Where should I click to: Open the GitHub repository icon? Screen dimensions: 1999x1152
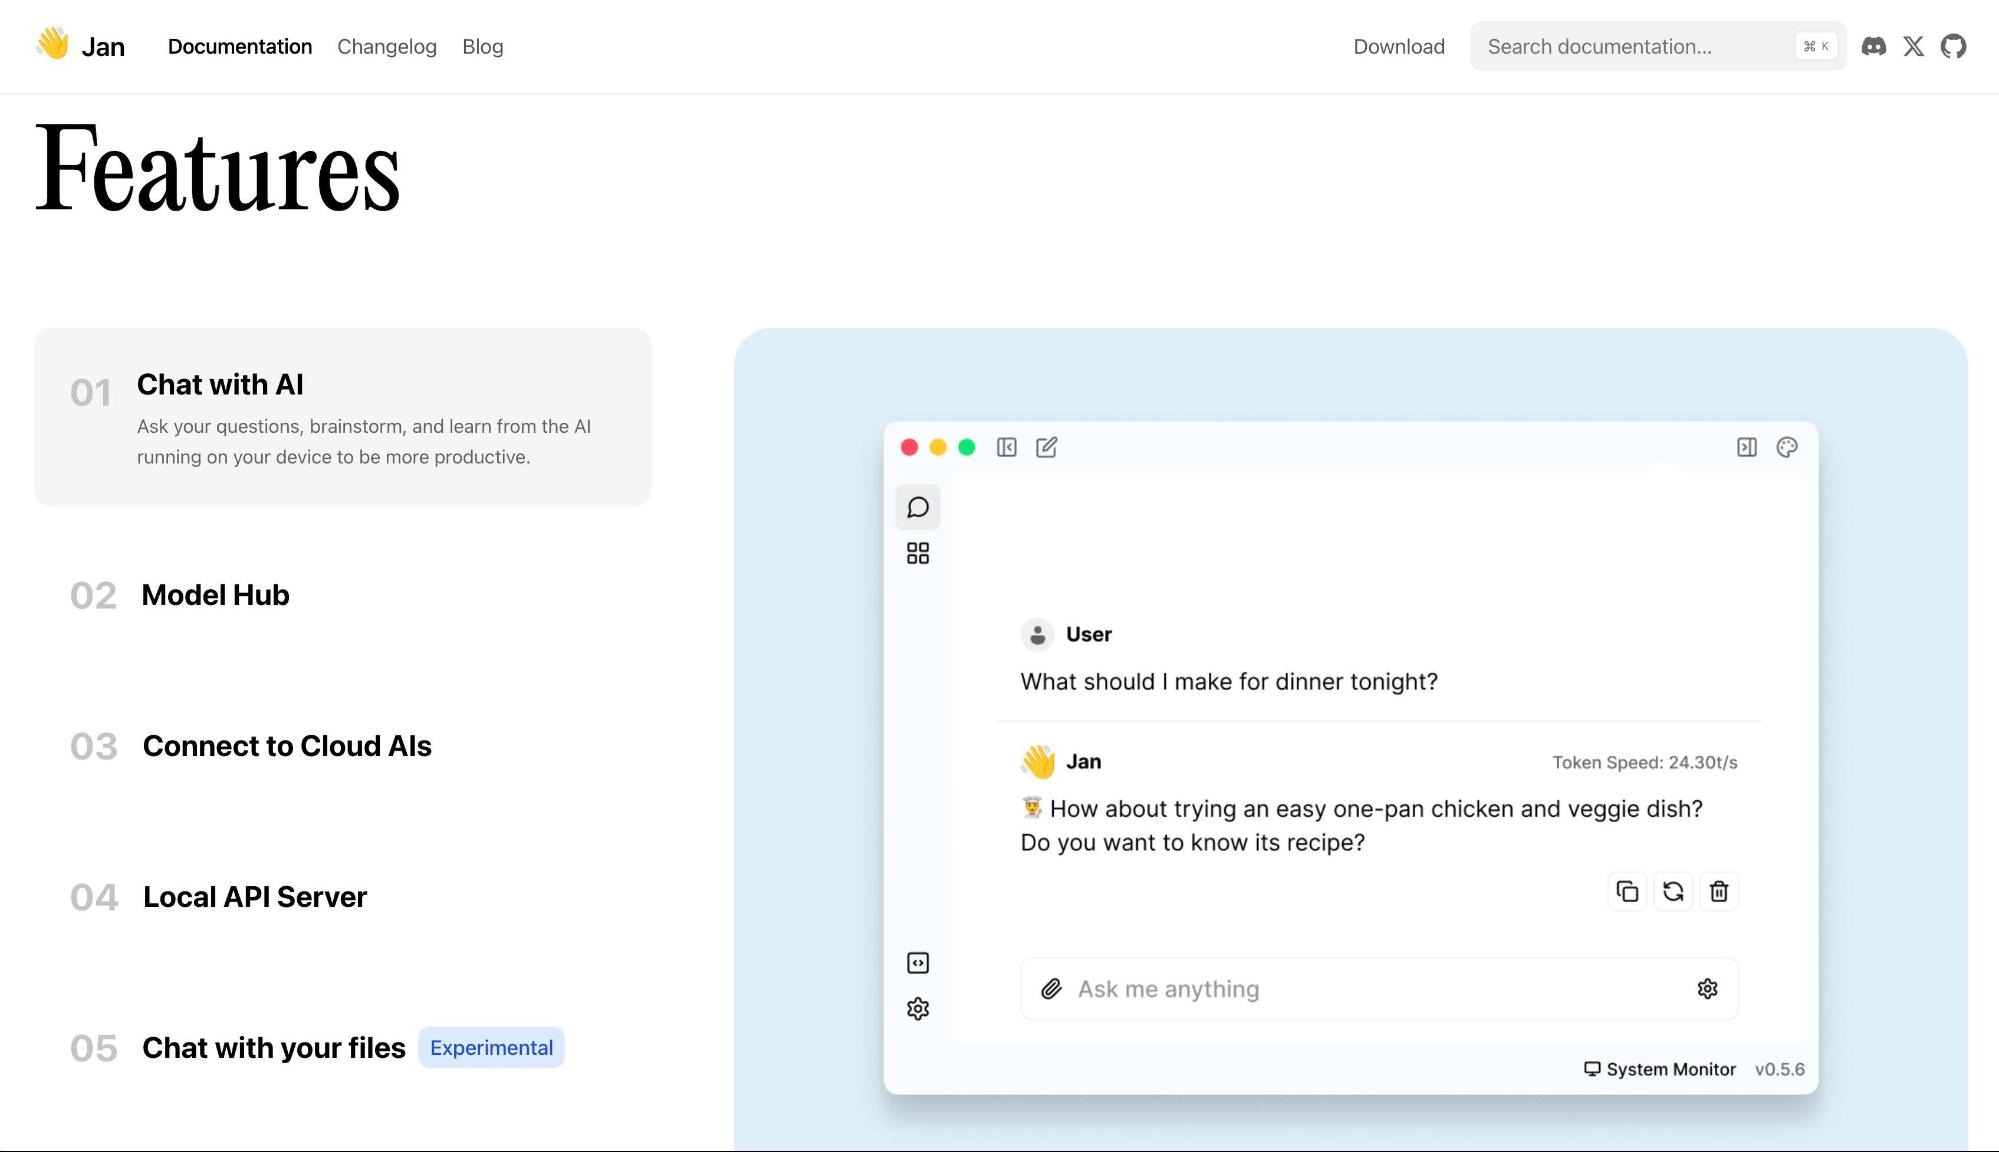1953,46
